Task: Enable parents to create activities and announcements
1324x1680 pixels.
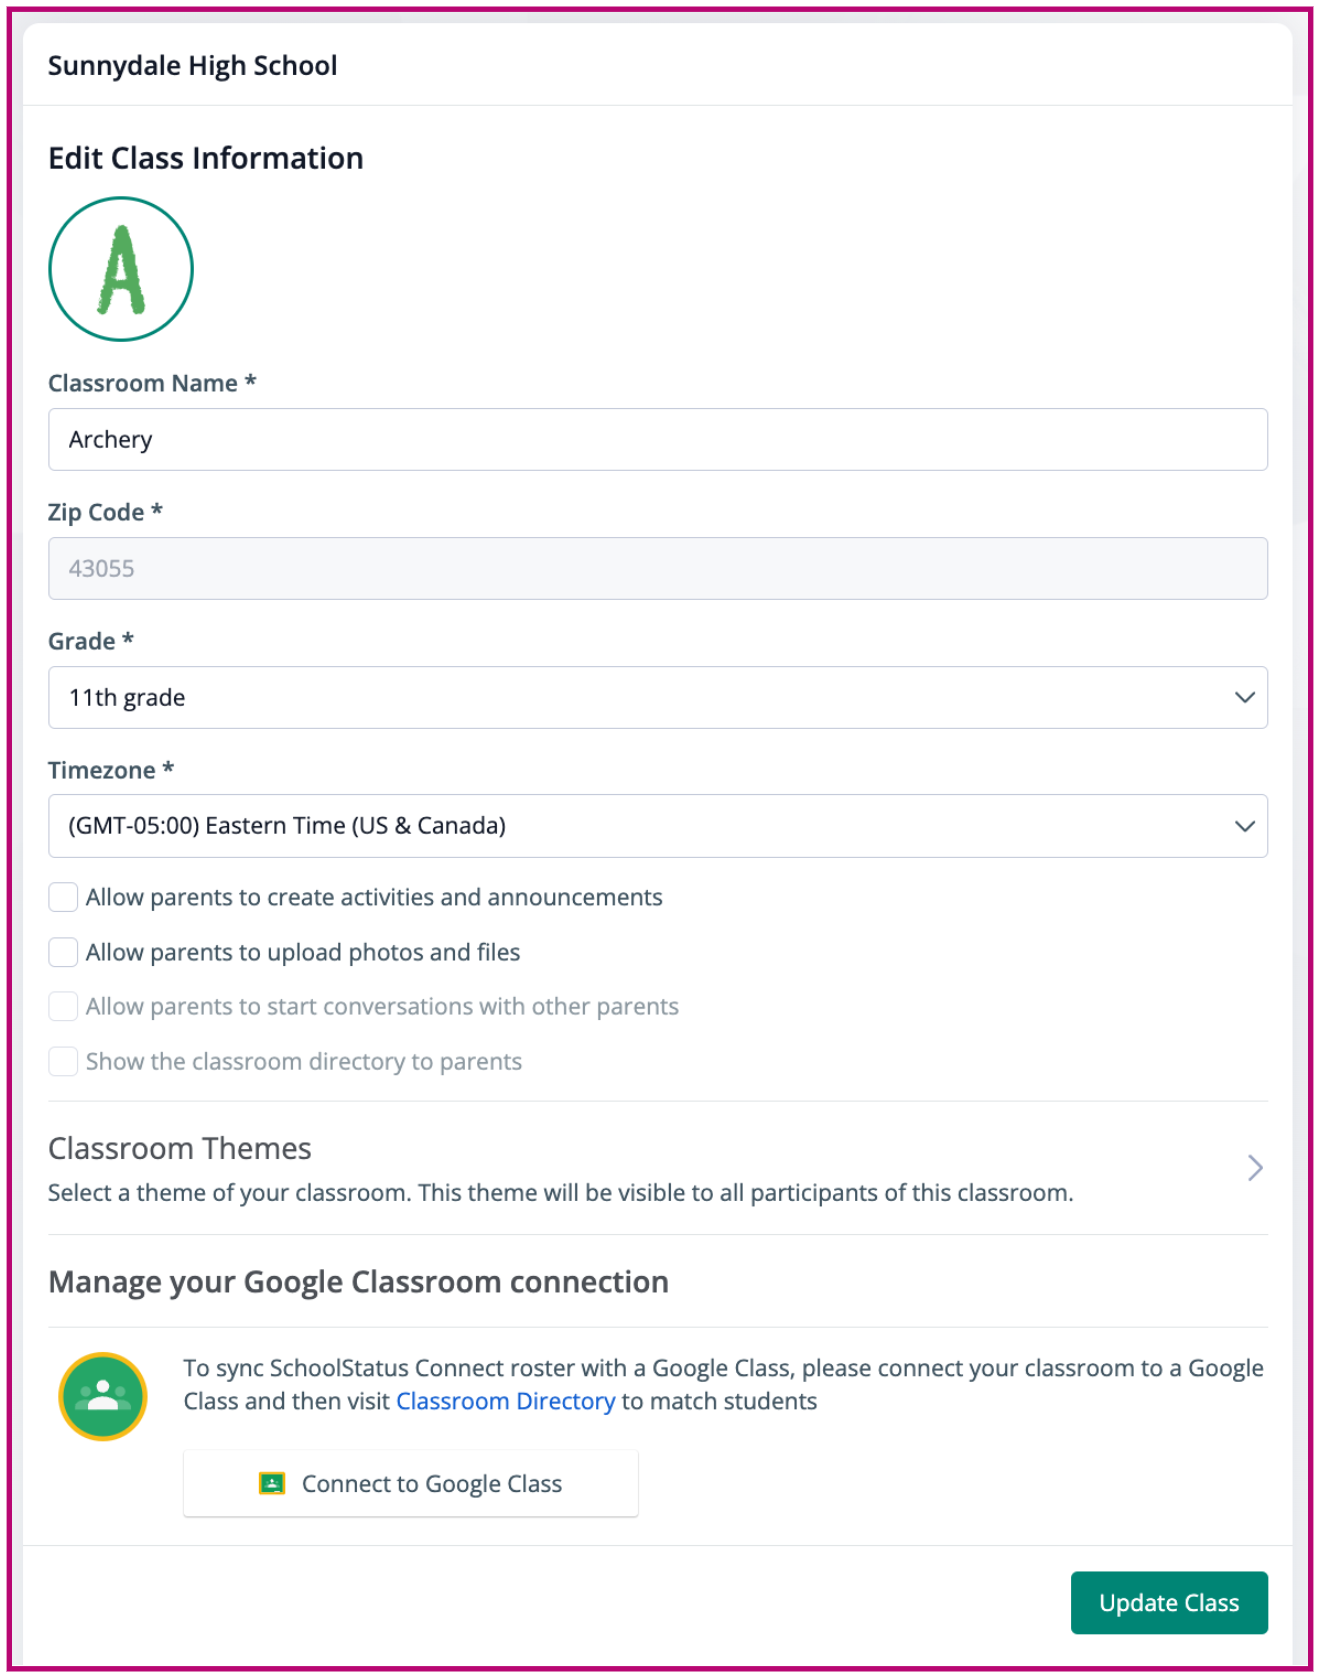Action: point(64,897)
